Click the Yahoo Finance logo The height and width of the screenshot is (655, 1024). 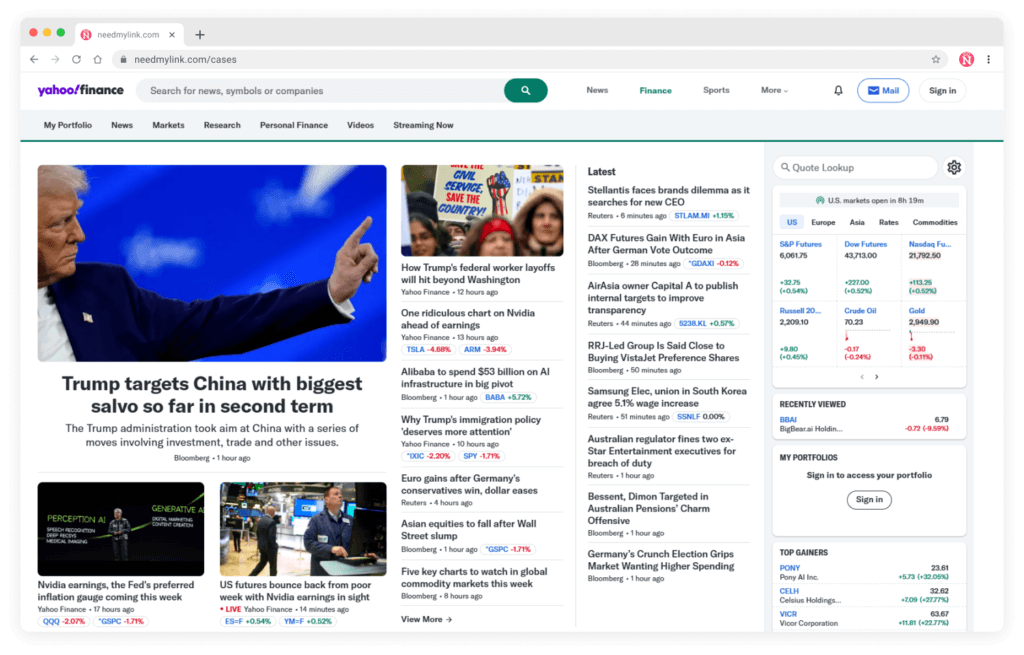coord(79,90)
